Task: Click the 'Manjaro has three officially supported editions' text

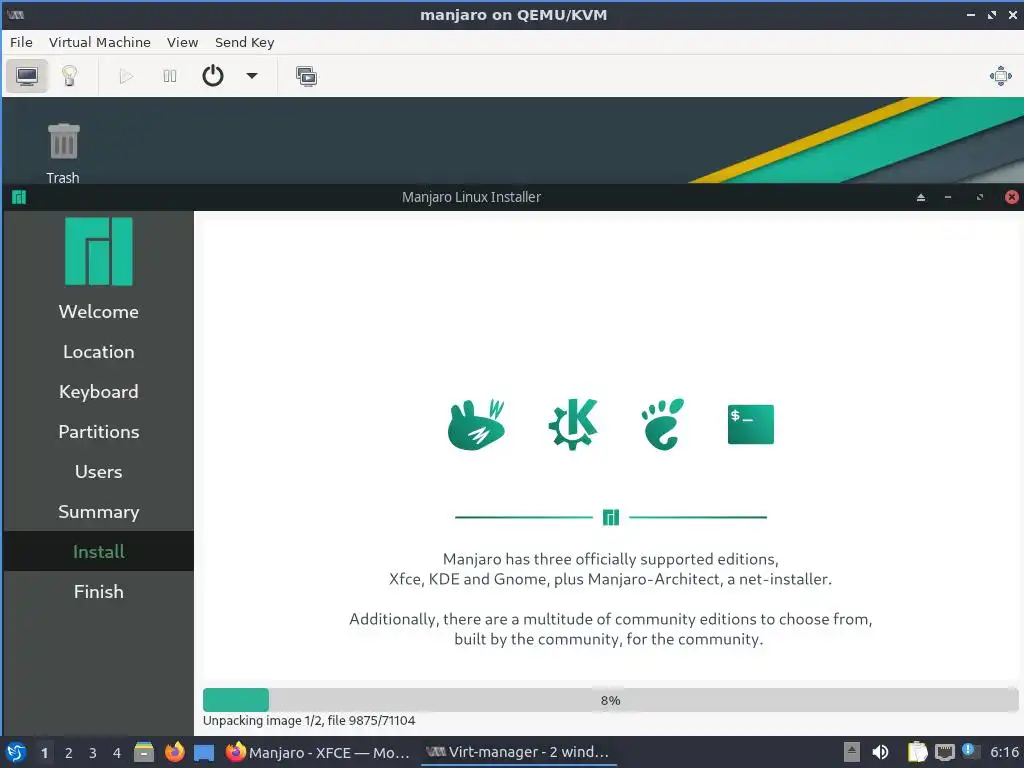Action: click(610, 559)
